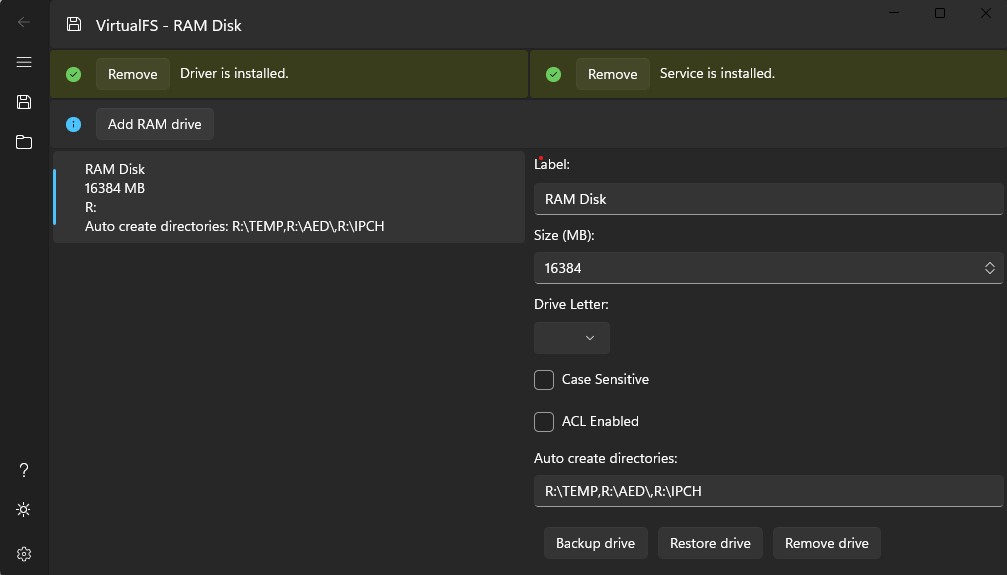Remove the installed service

tap(613, 74)
